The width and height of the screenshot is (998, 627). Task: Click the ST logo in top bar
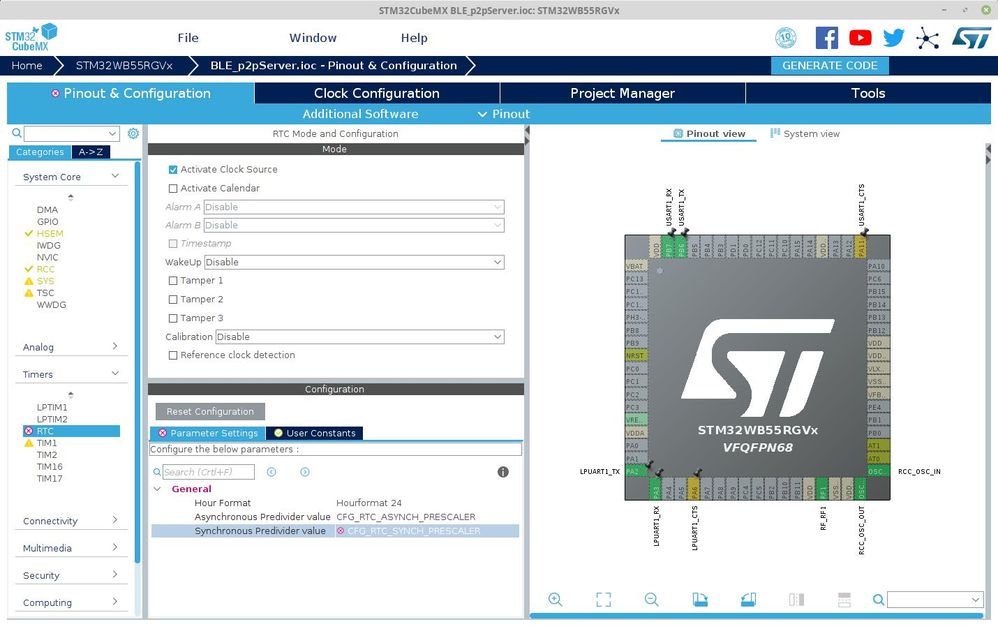tap(972, 38)
